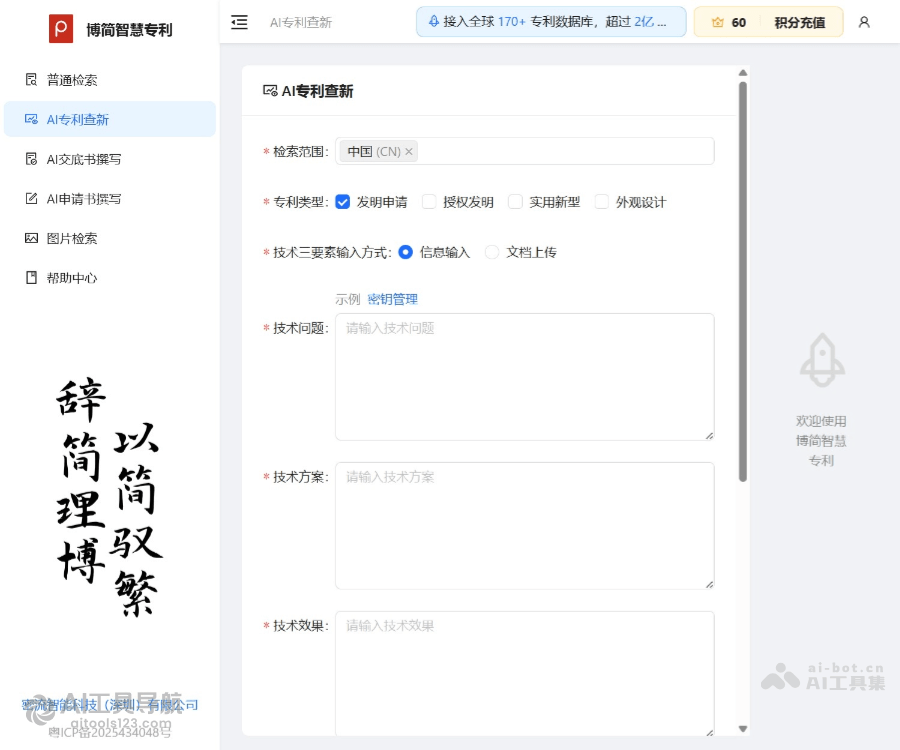Viewport: 900px width, 750px height.
Task: Click the AI专利查新 breadcrumb text
Action: 301,22
